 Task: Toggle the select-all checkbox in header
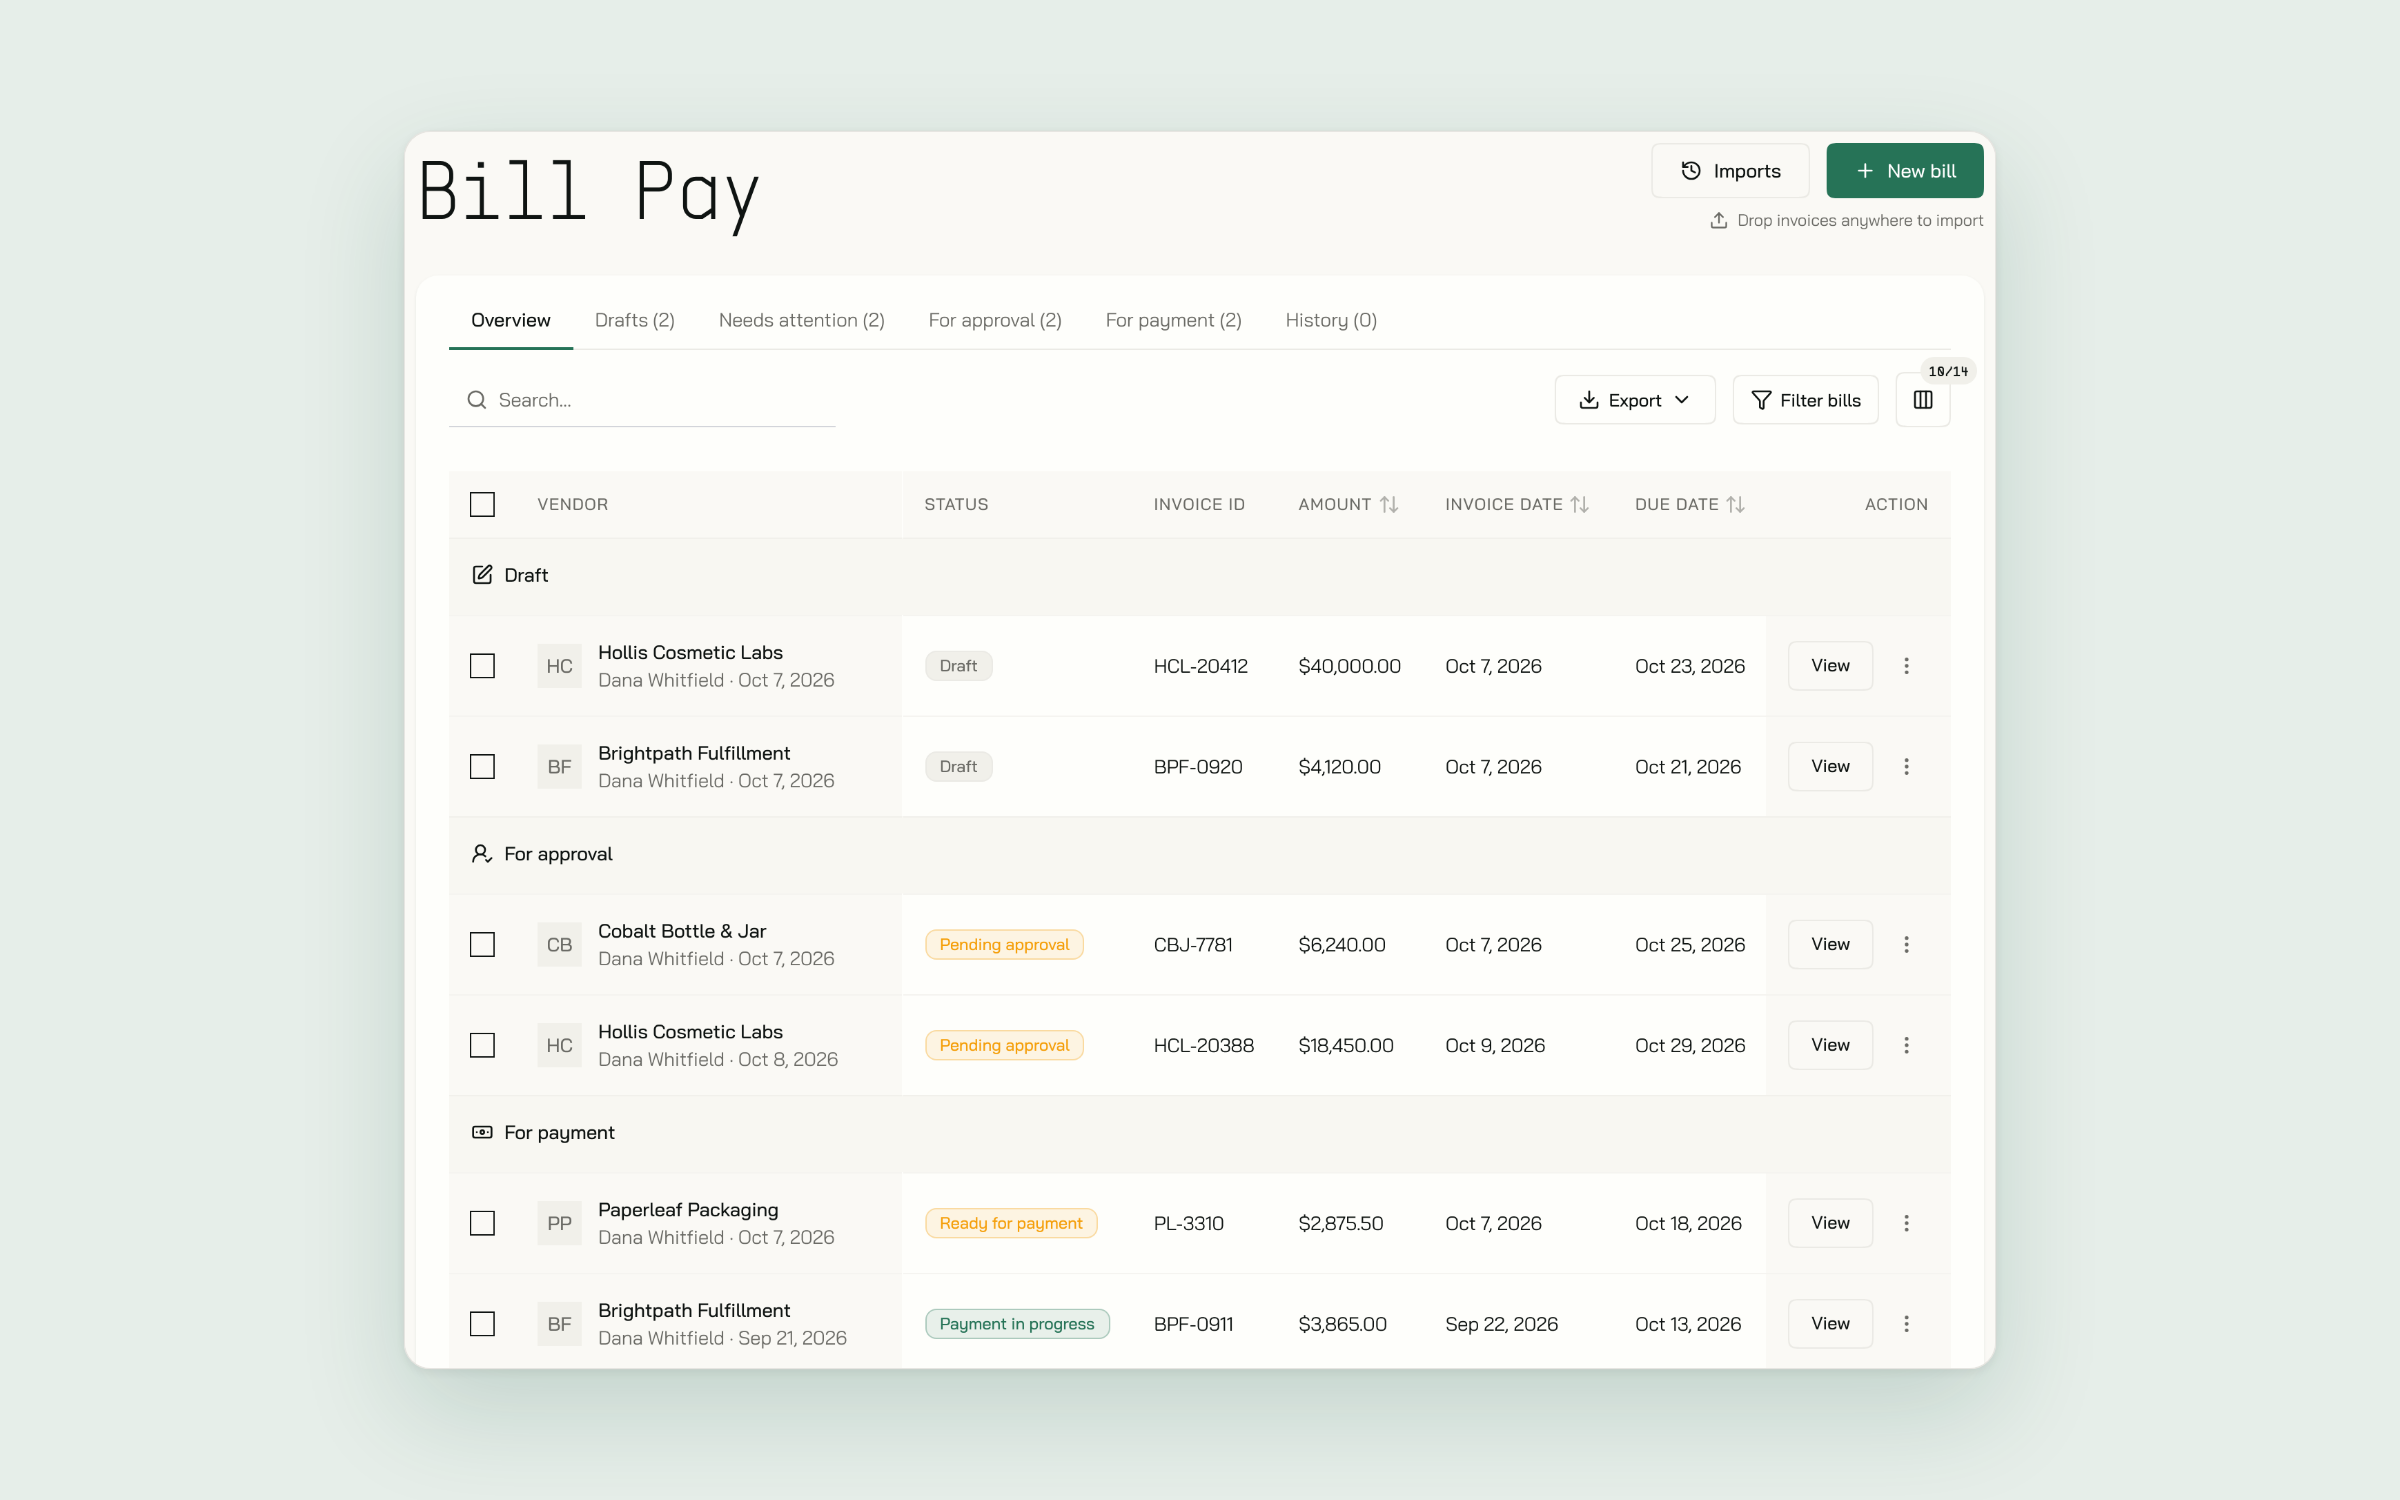[482, 505]
